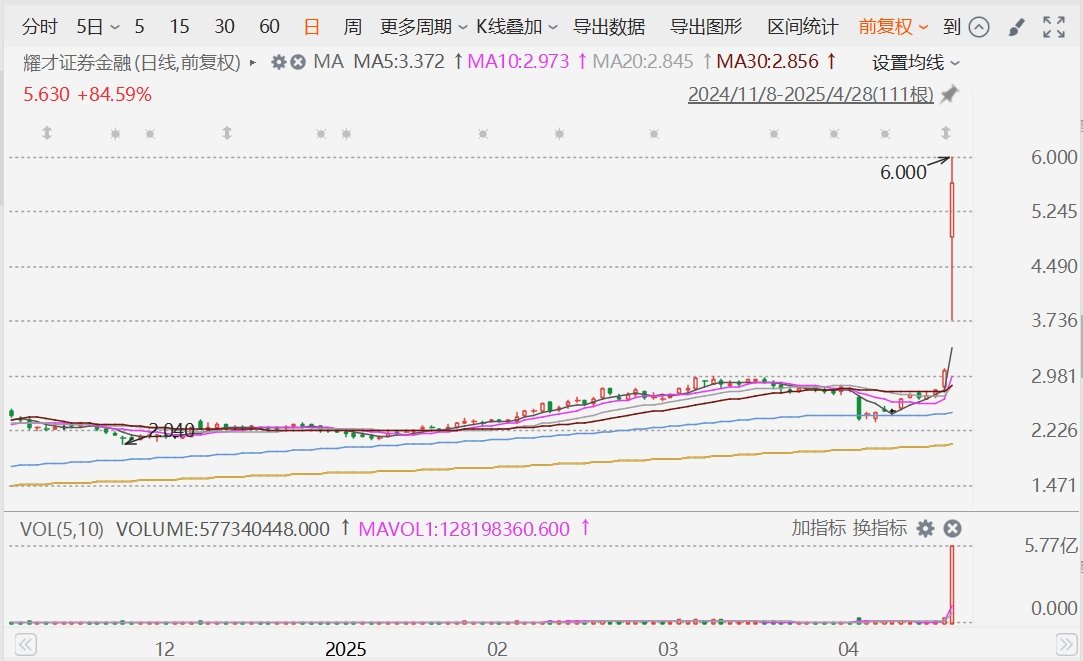Image resolution: width=1083 pixels, height=661 pixels.
Task: Click the 5.77亿 volume axis label
Action: (1051, 546)
